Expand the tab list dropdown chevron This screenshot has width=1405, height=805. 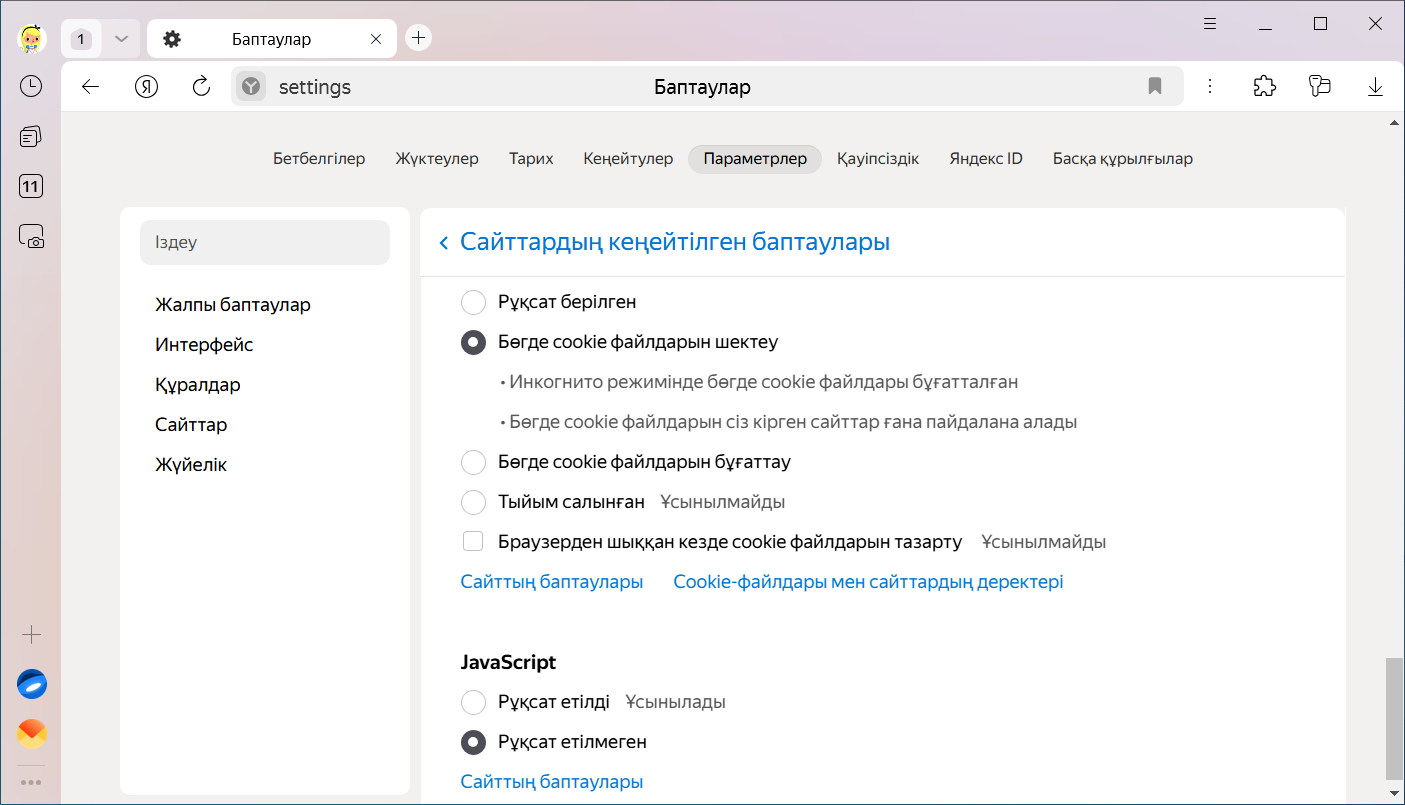121,39
